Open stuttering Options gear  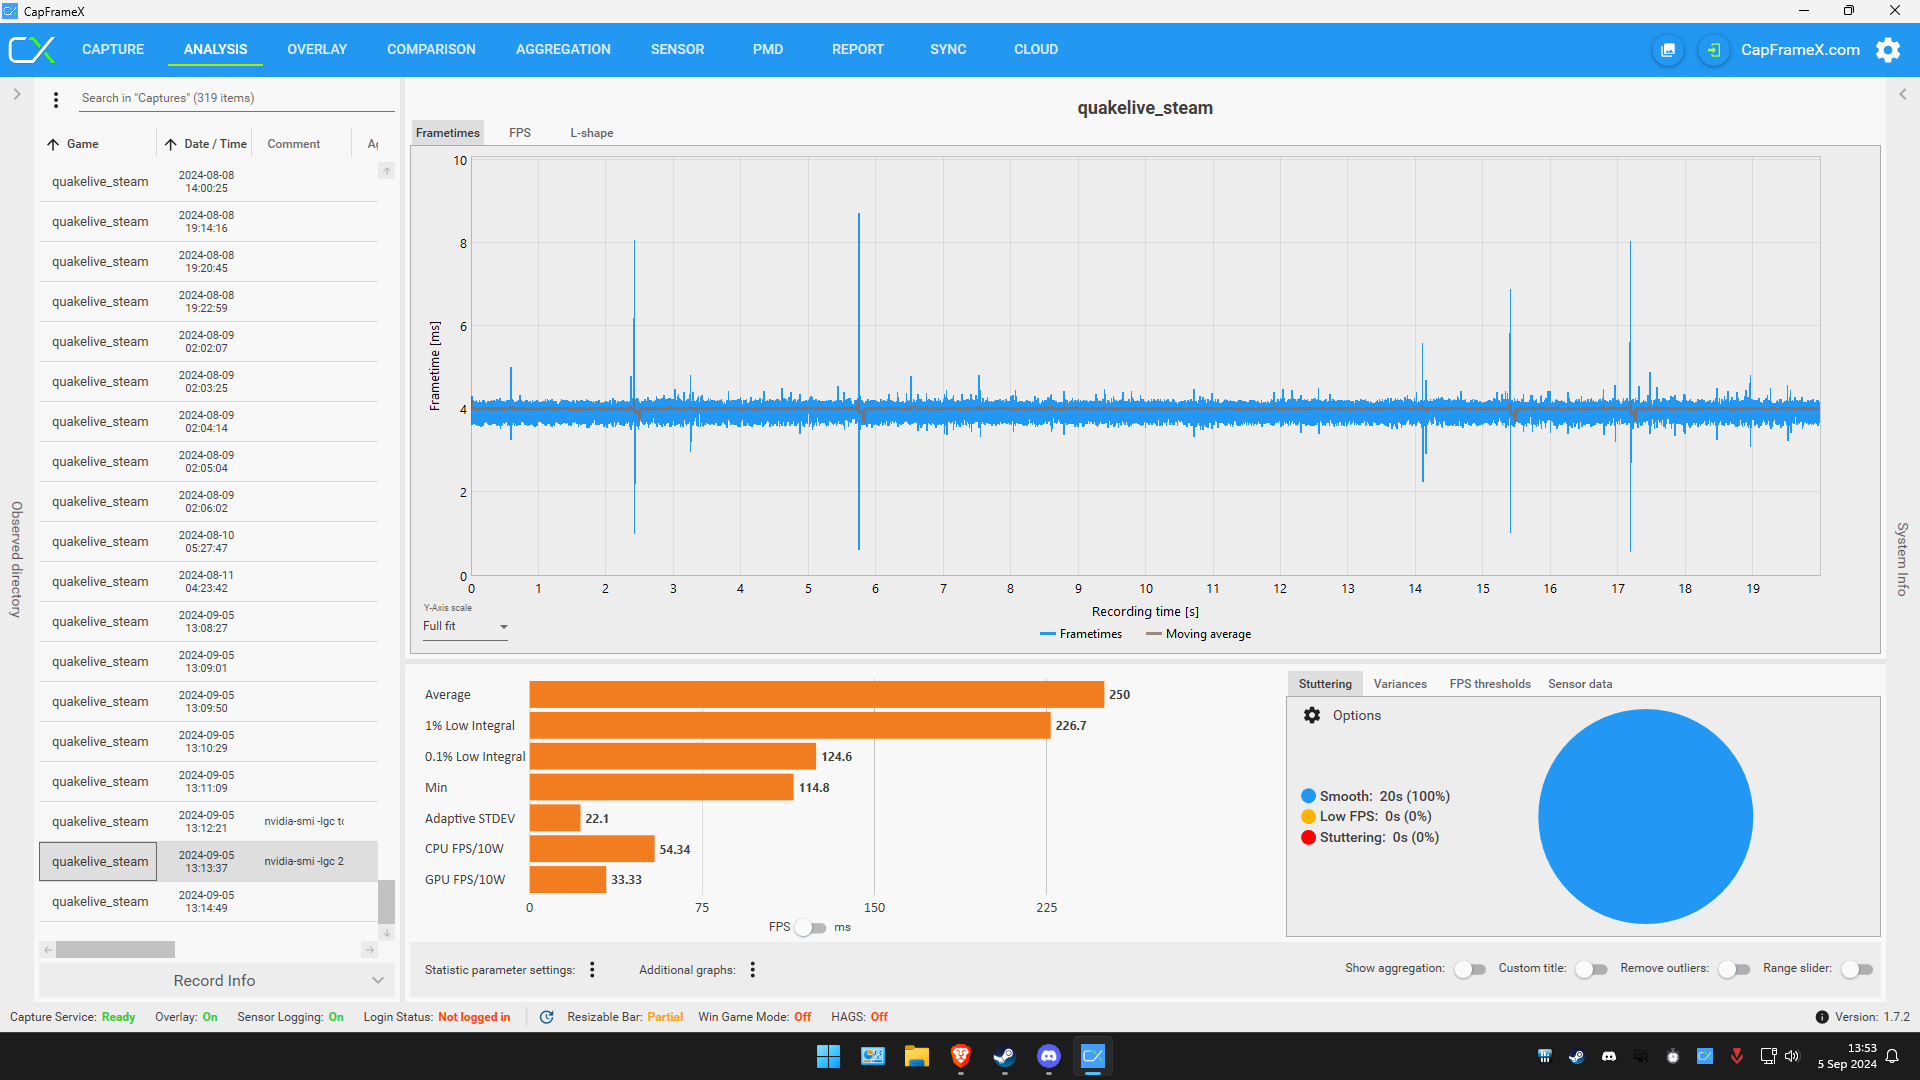click(1312, 715)
